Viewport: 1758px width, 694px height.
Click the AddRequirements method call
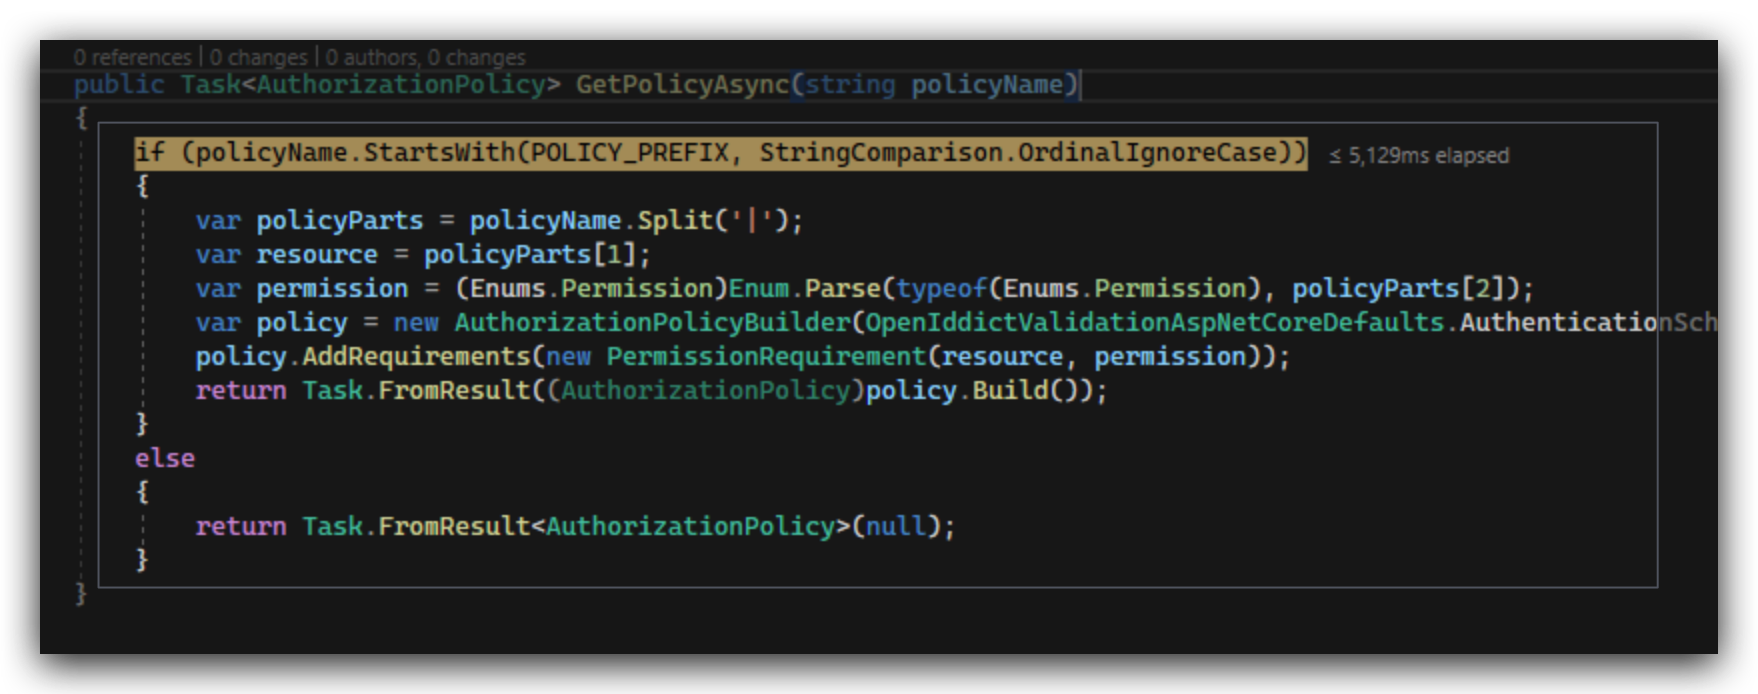point(415,356)
